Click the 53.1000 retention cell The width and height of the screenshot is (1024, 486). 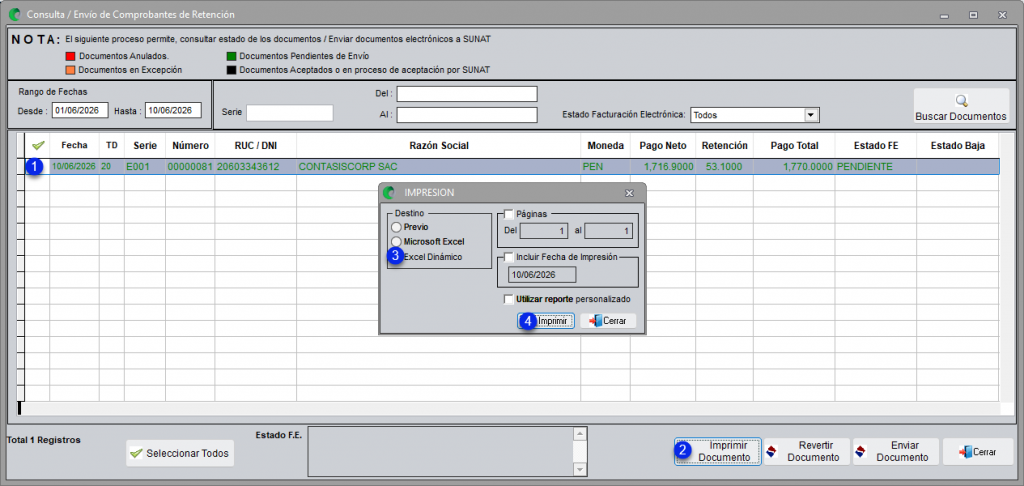click(724, 167)
